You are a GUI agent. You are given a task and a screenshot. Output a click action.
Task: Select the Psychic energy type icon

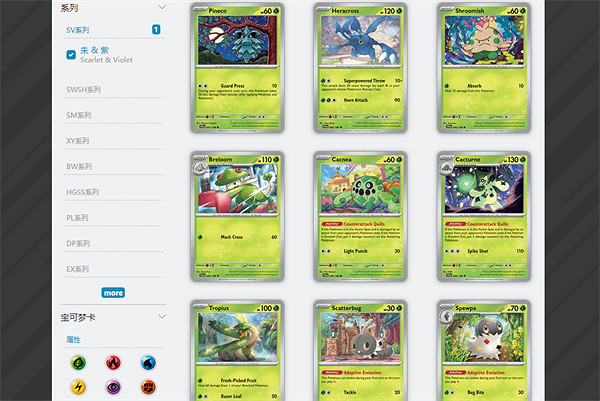113,387
